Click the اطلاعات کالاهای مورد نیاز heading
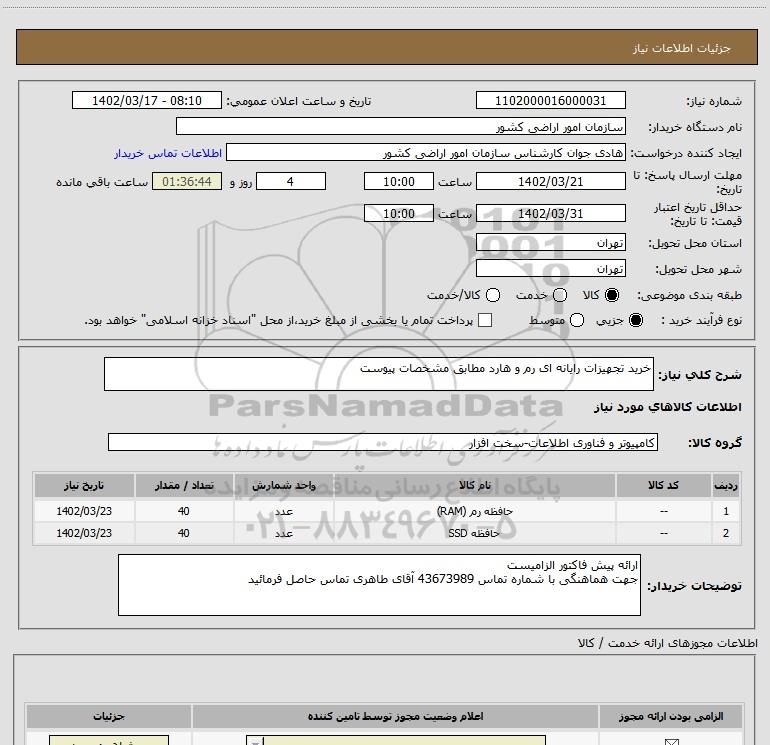 667,407
